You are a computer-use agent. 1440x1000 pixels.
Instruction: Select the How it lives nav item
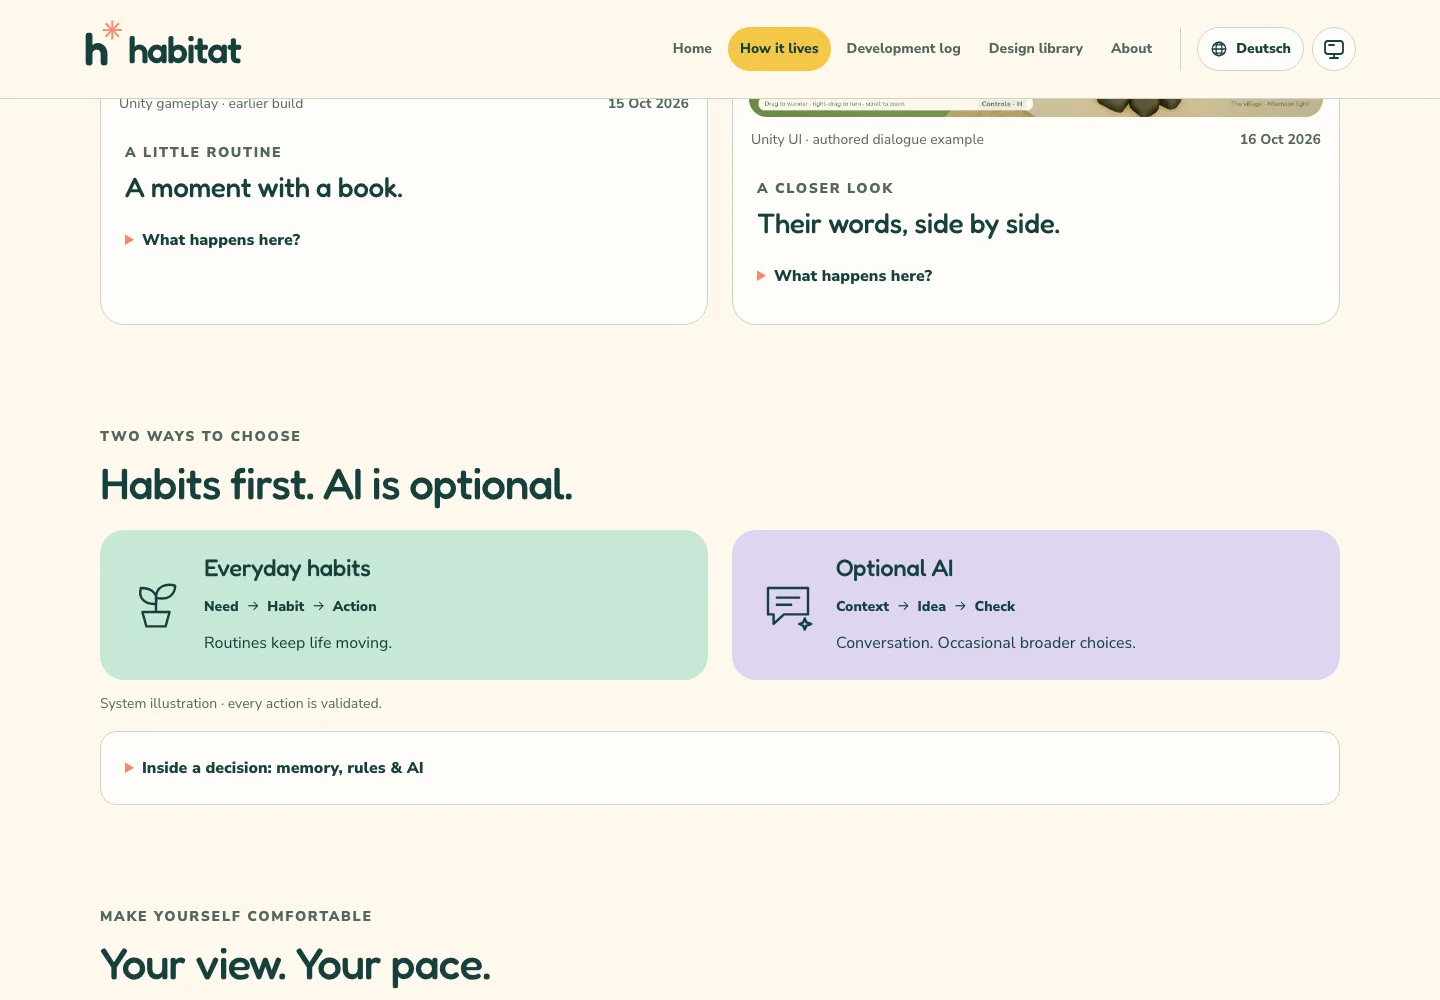pos(779,49)
